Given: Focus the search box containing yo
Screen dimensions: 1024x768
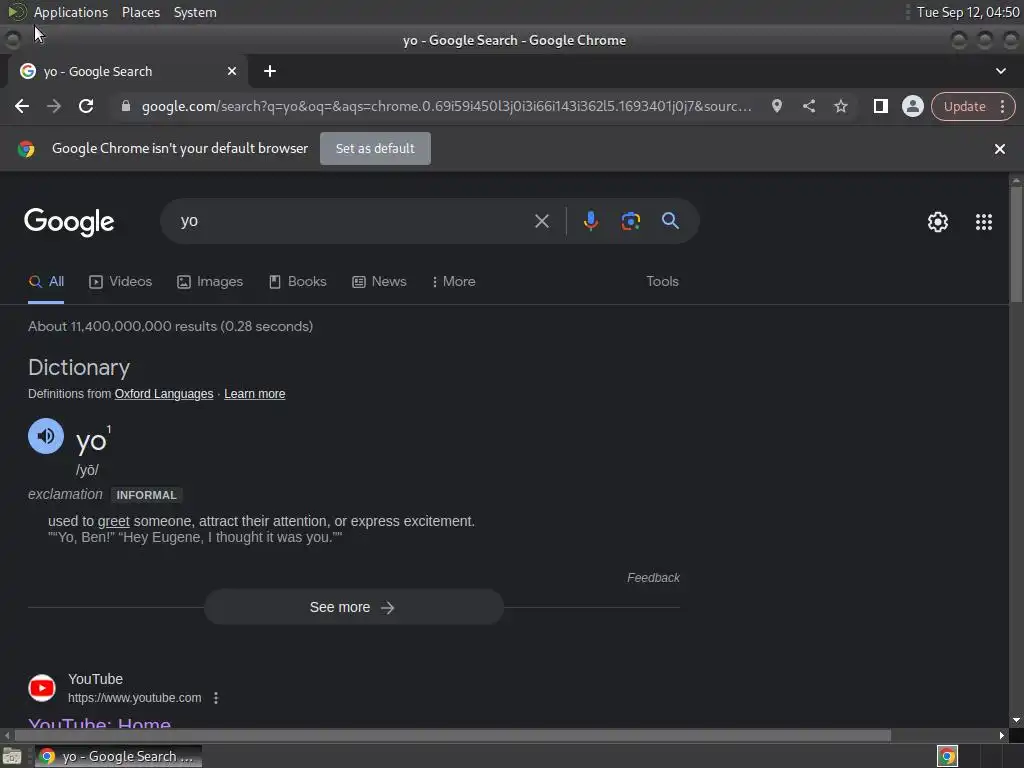Looking at the screenshot, I should (353, 221).
